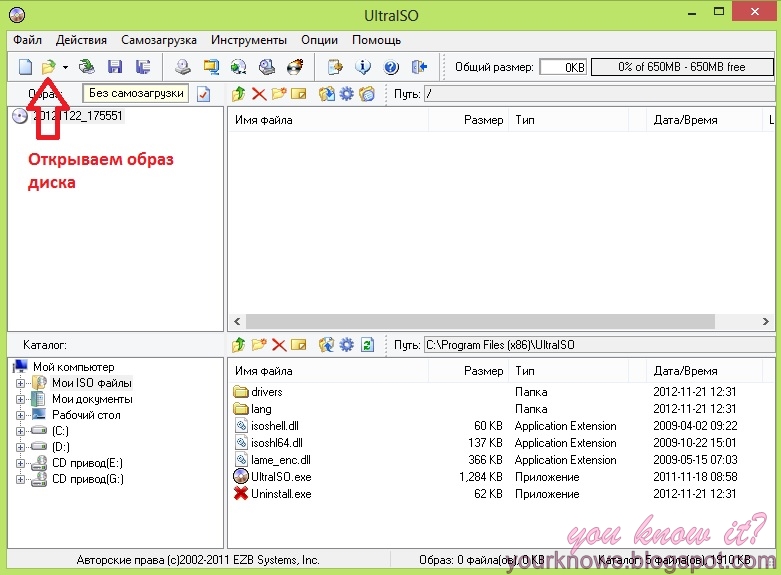Click the Up folder icon in Каталог toolbar

click(239, 345)
